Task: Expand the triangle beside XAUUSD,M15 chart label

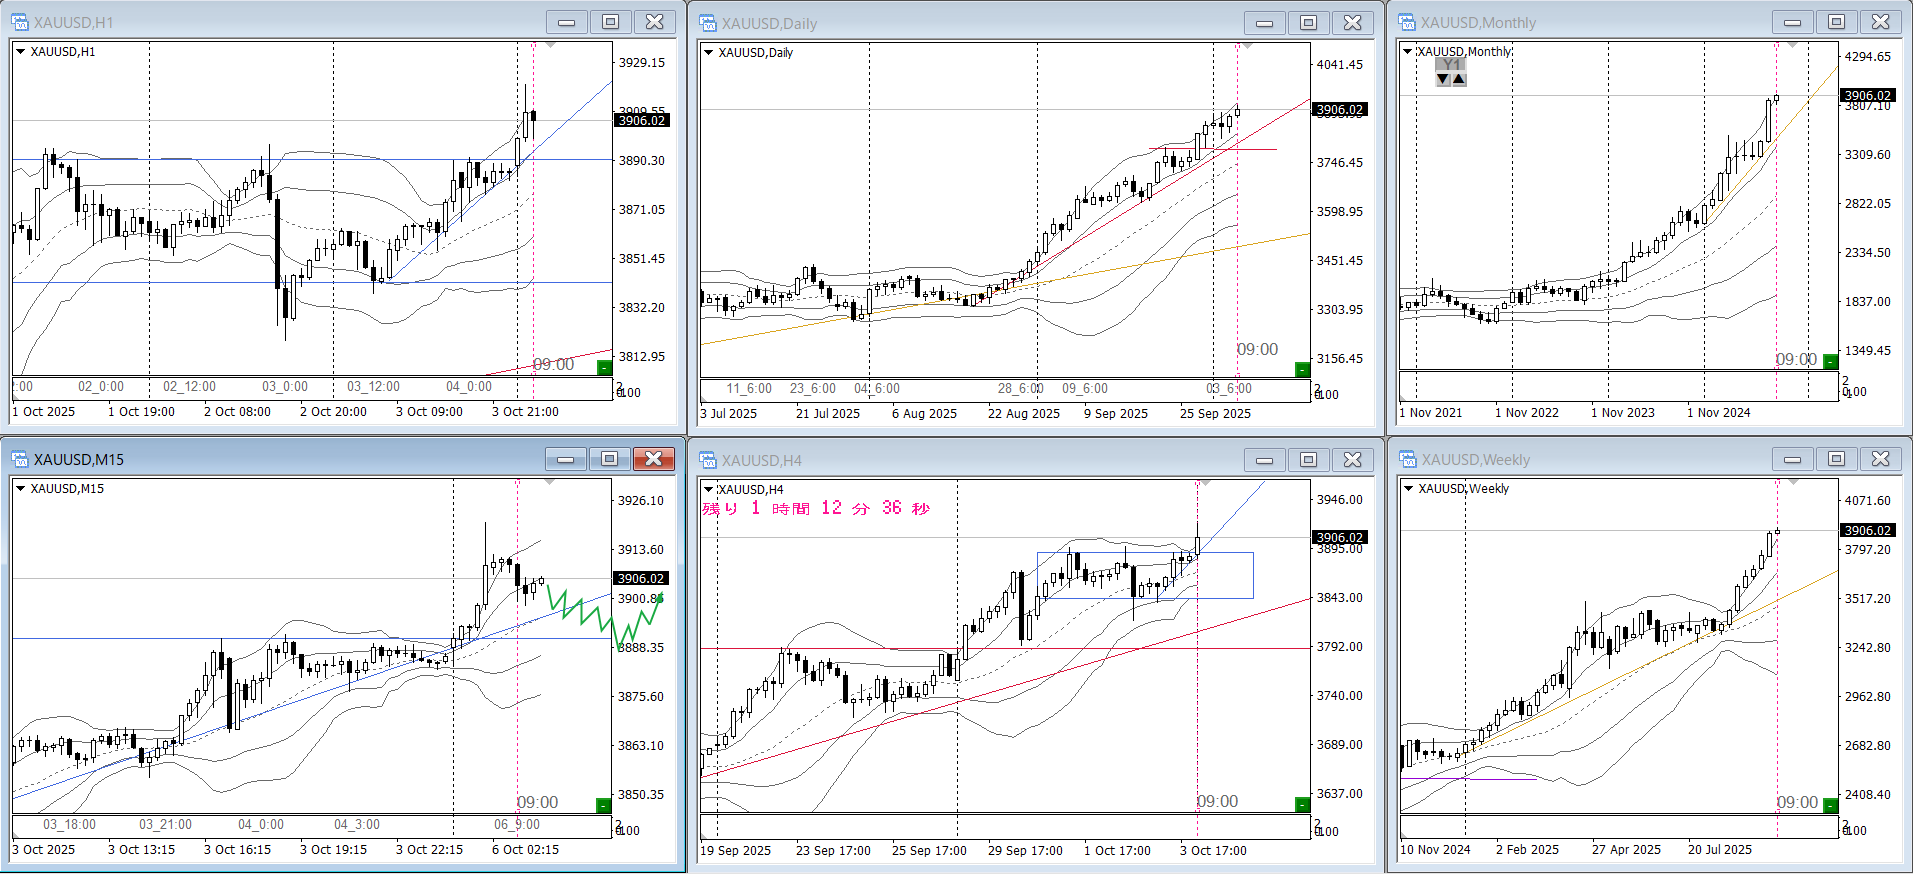Action: pos(20,488)
